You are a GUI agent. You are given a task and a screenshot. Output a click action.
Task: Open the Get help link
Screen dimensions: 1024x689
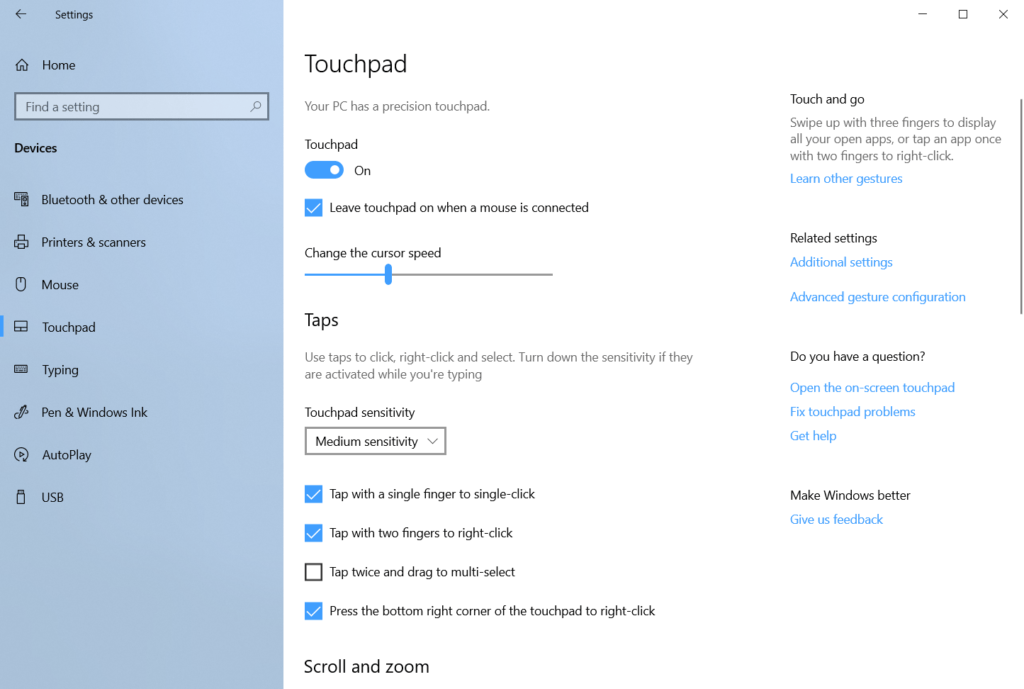click(x=813, y=436)
